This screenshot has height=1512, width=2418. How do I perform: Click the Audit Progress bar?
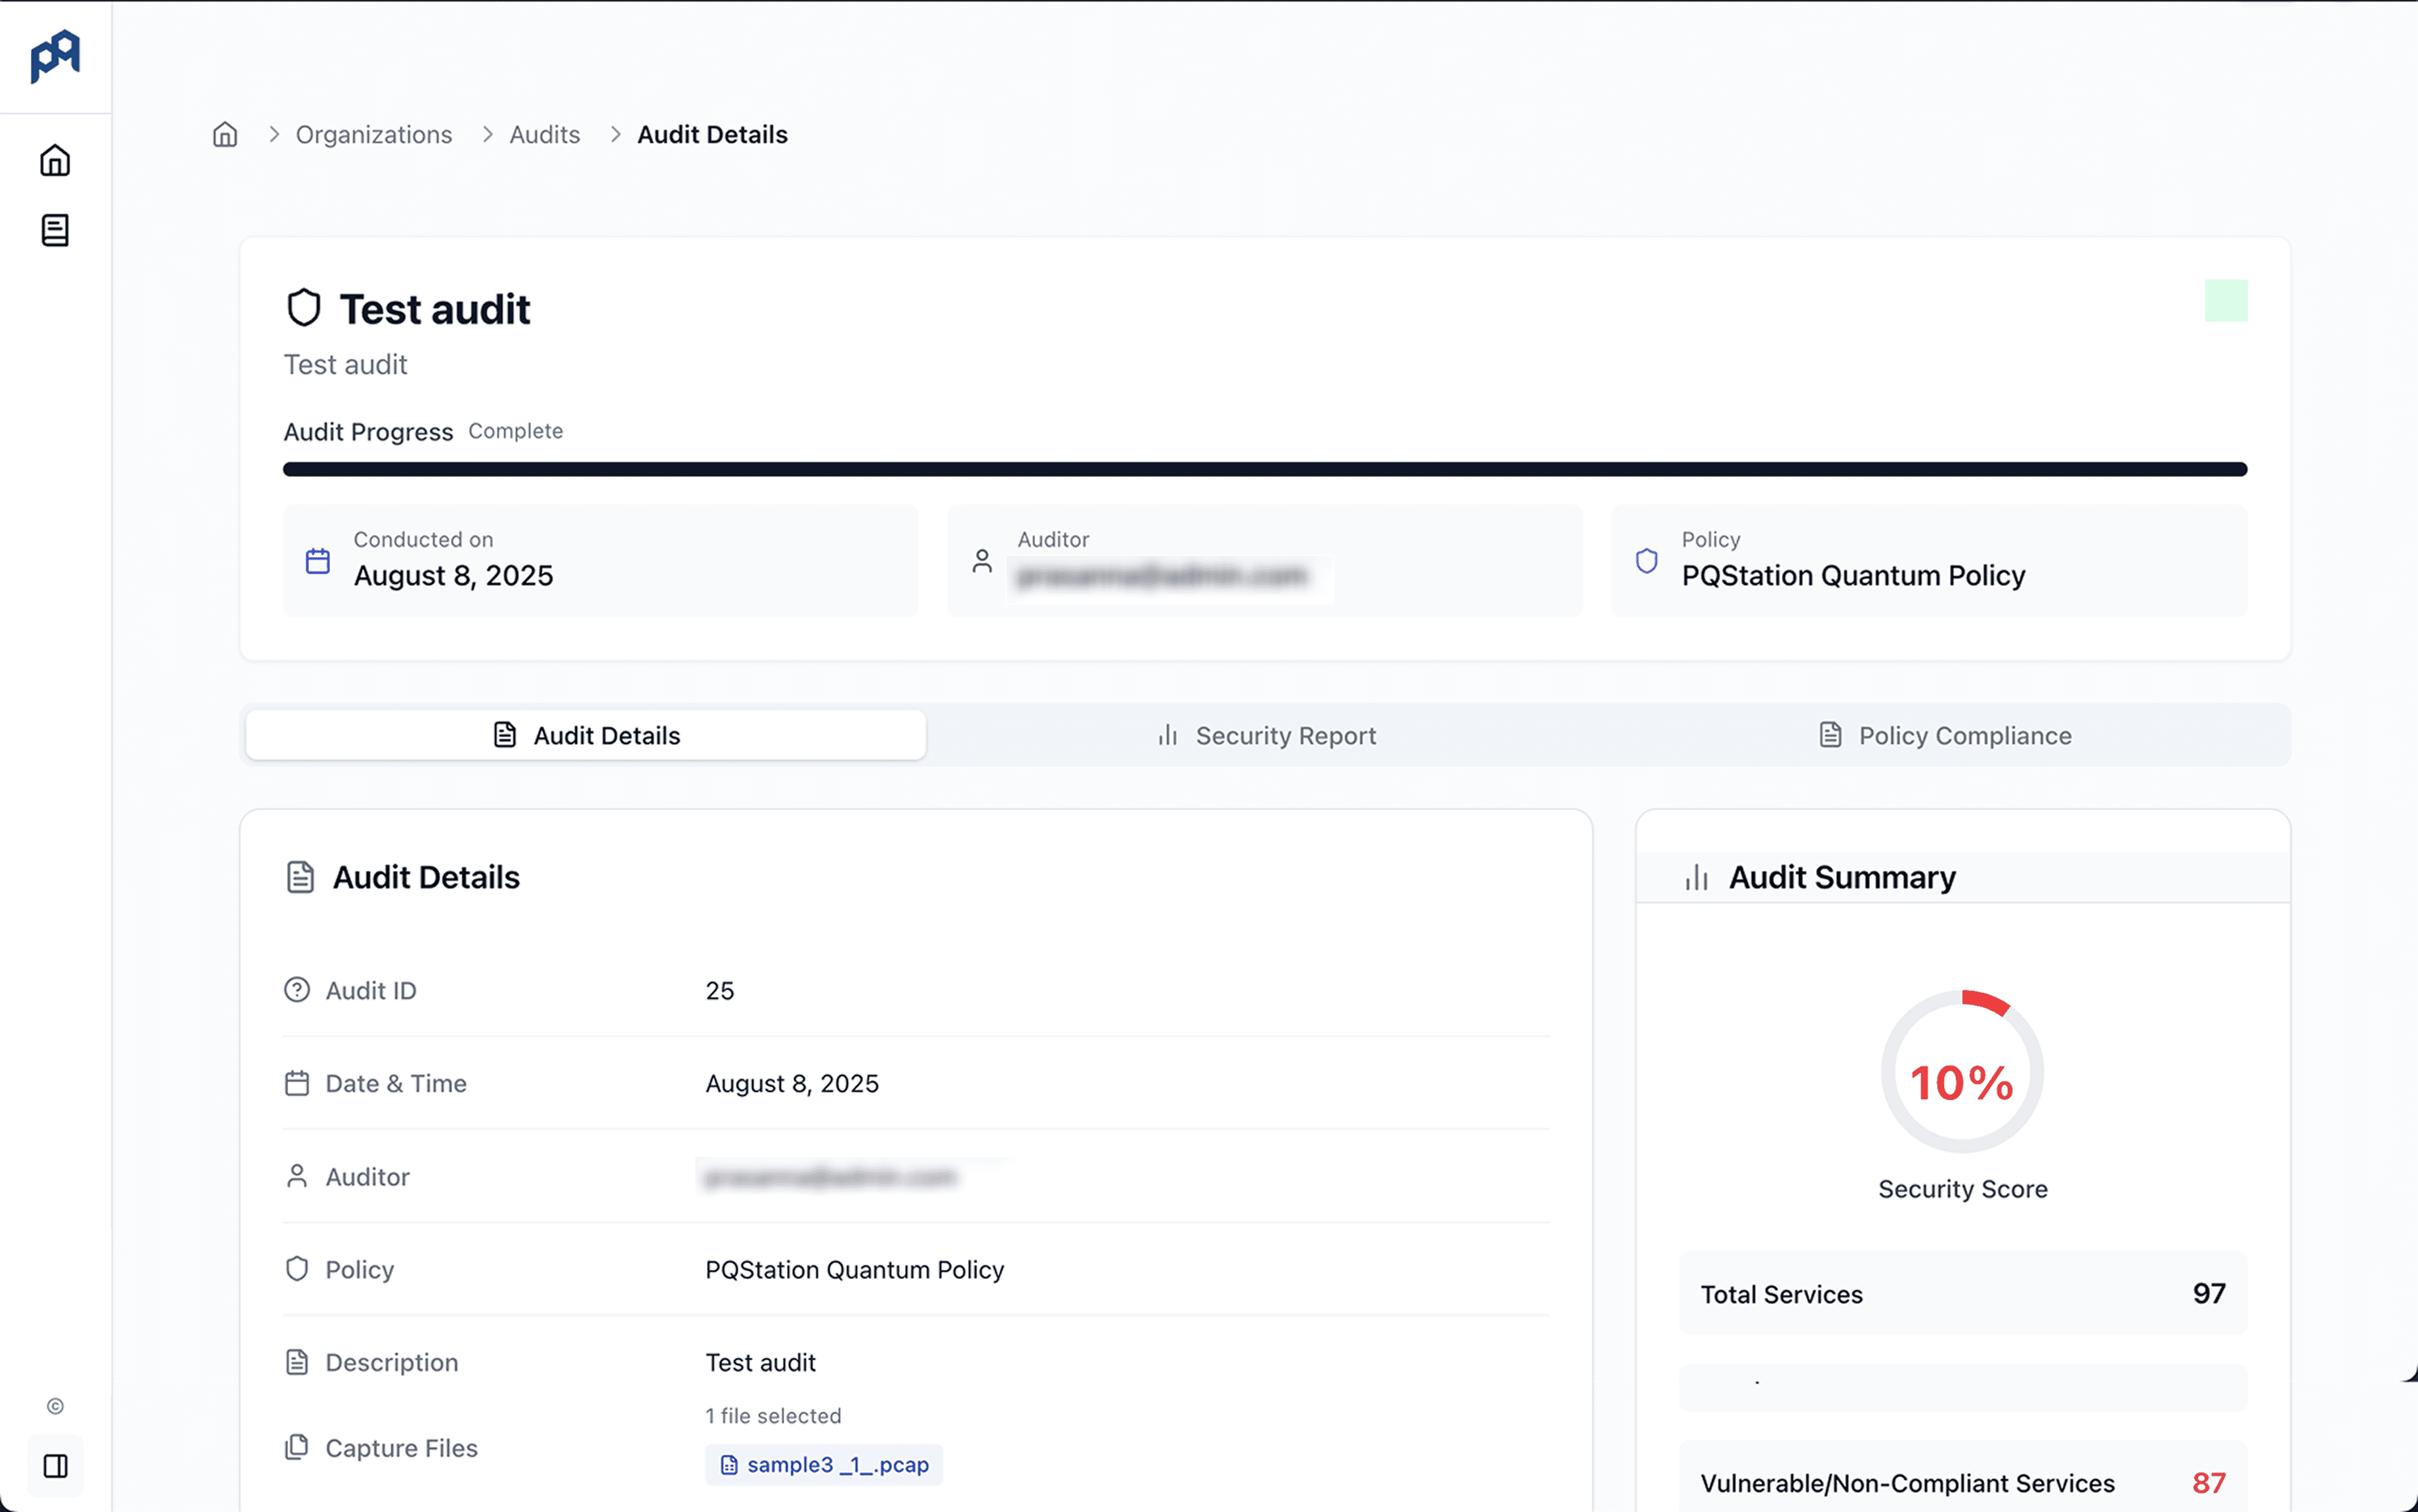pos(1264,469)
